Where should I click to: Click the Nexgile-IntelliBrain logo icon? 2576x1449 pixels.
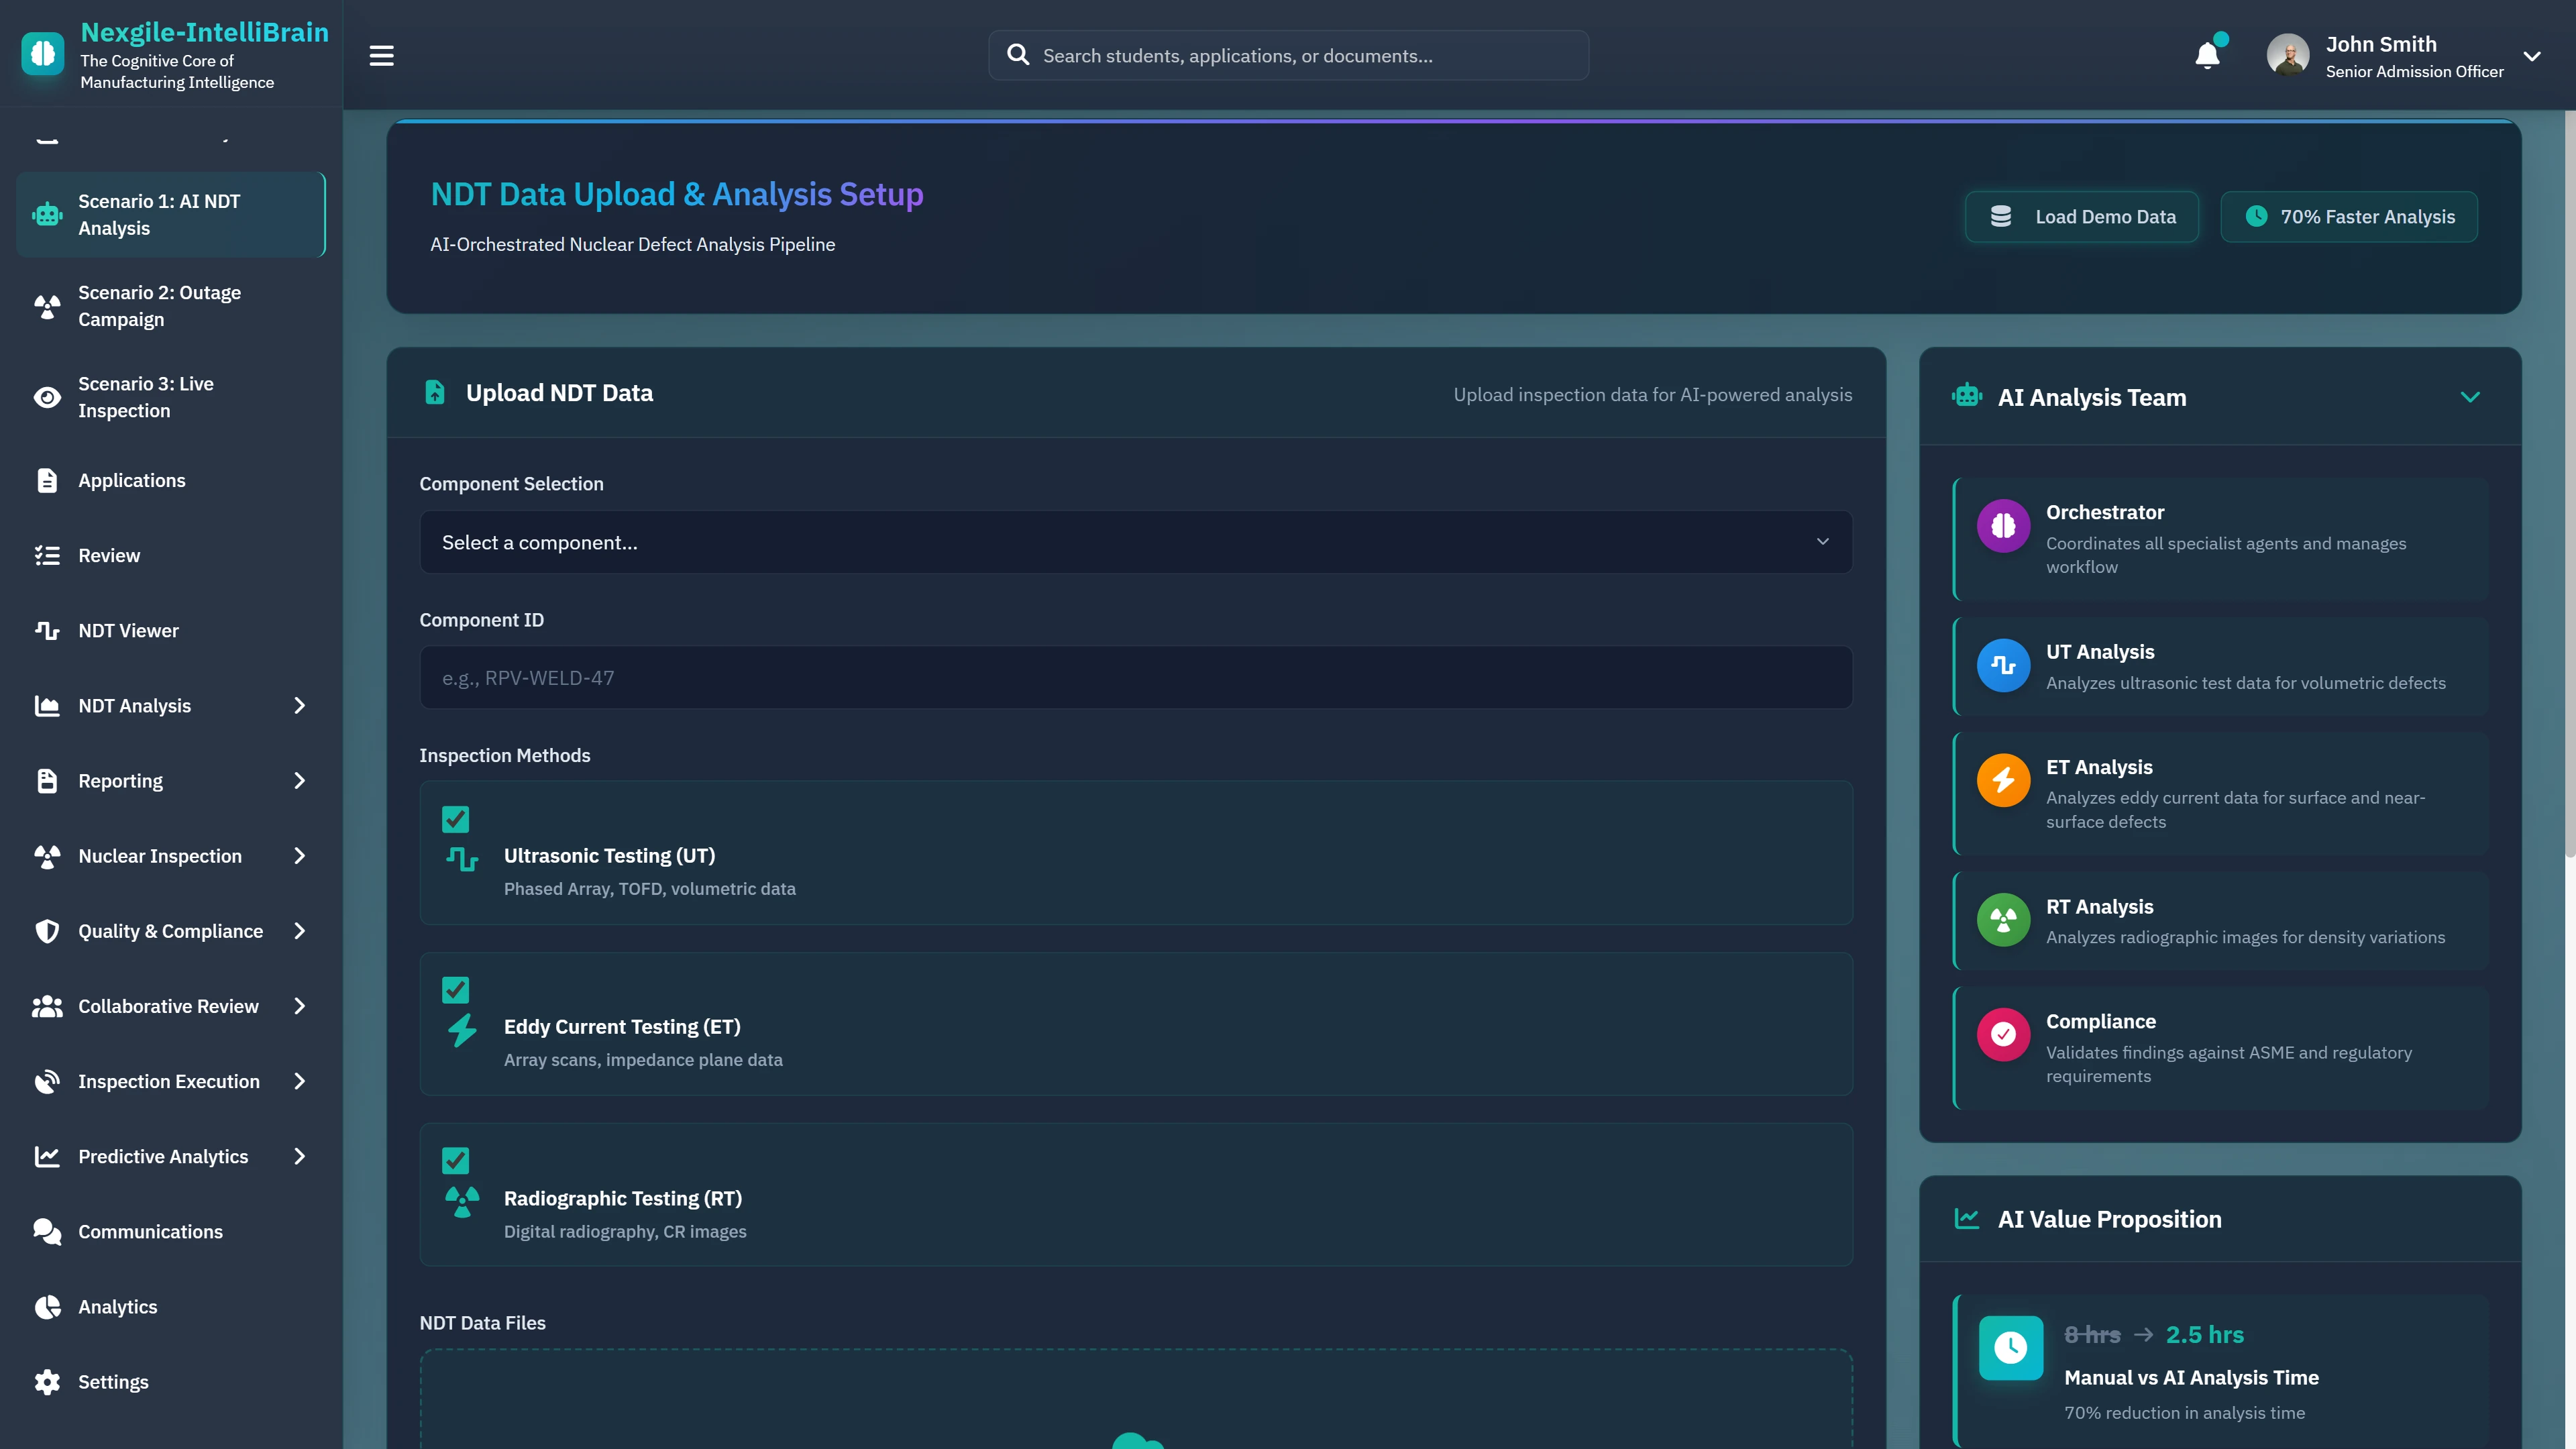[43, 54]
